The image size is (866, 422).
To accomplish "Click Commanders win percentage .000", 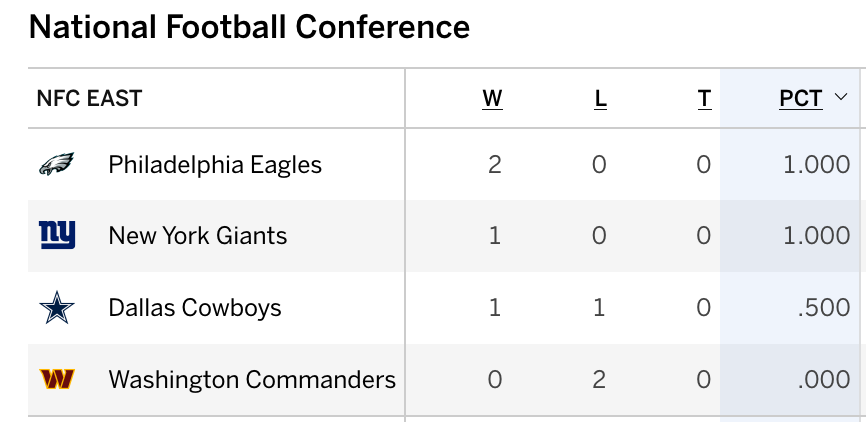I will coord(824,379).
